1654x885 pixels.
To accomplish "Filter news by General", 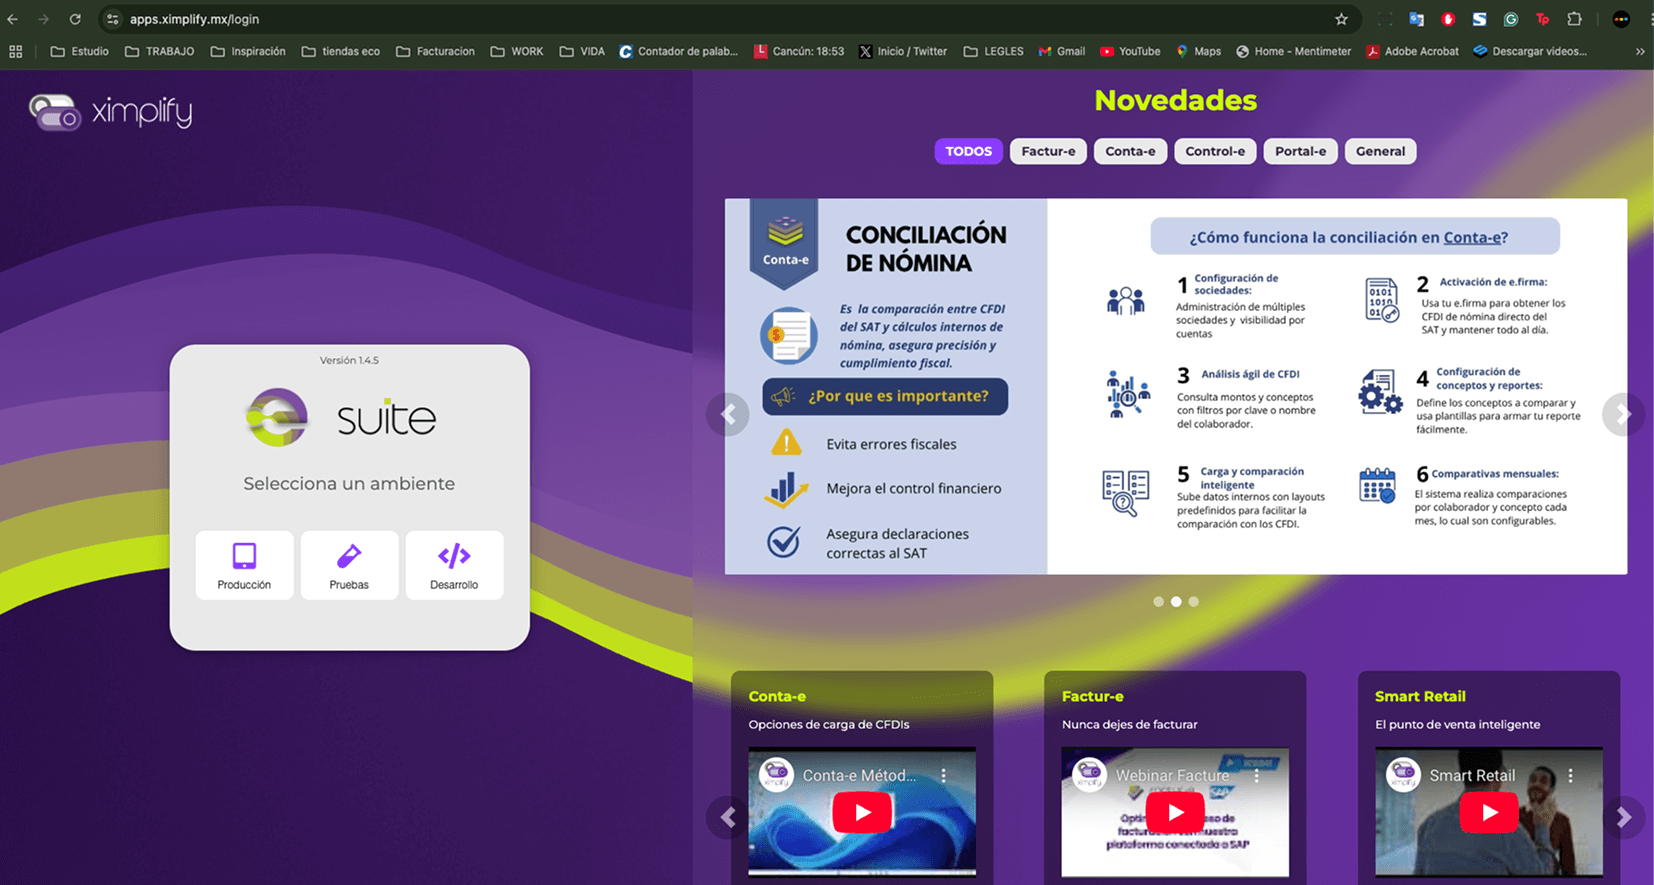I will click(1380, 151).
